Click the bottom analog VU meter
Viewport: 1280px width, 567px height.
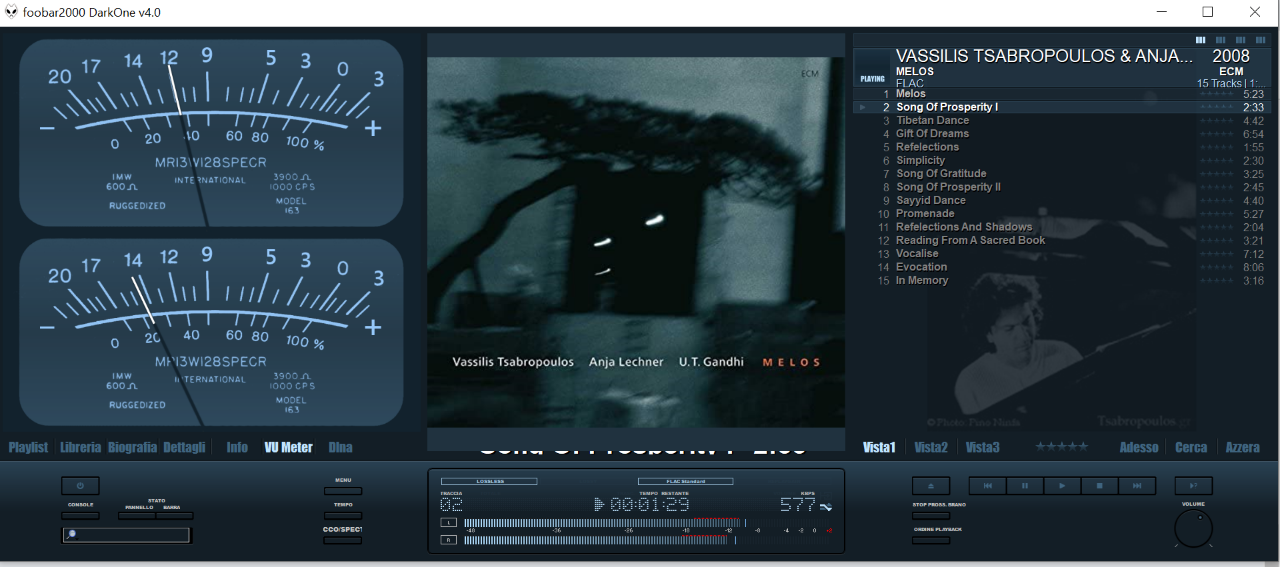click(211, 332)
